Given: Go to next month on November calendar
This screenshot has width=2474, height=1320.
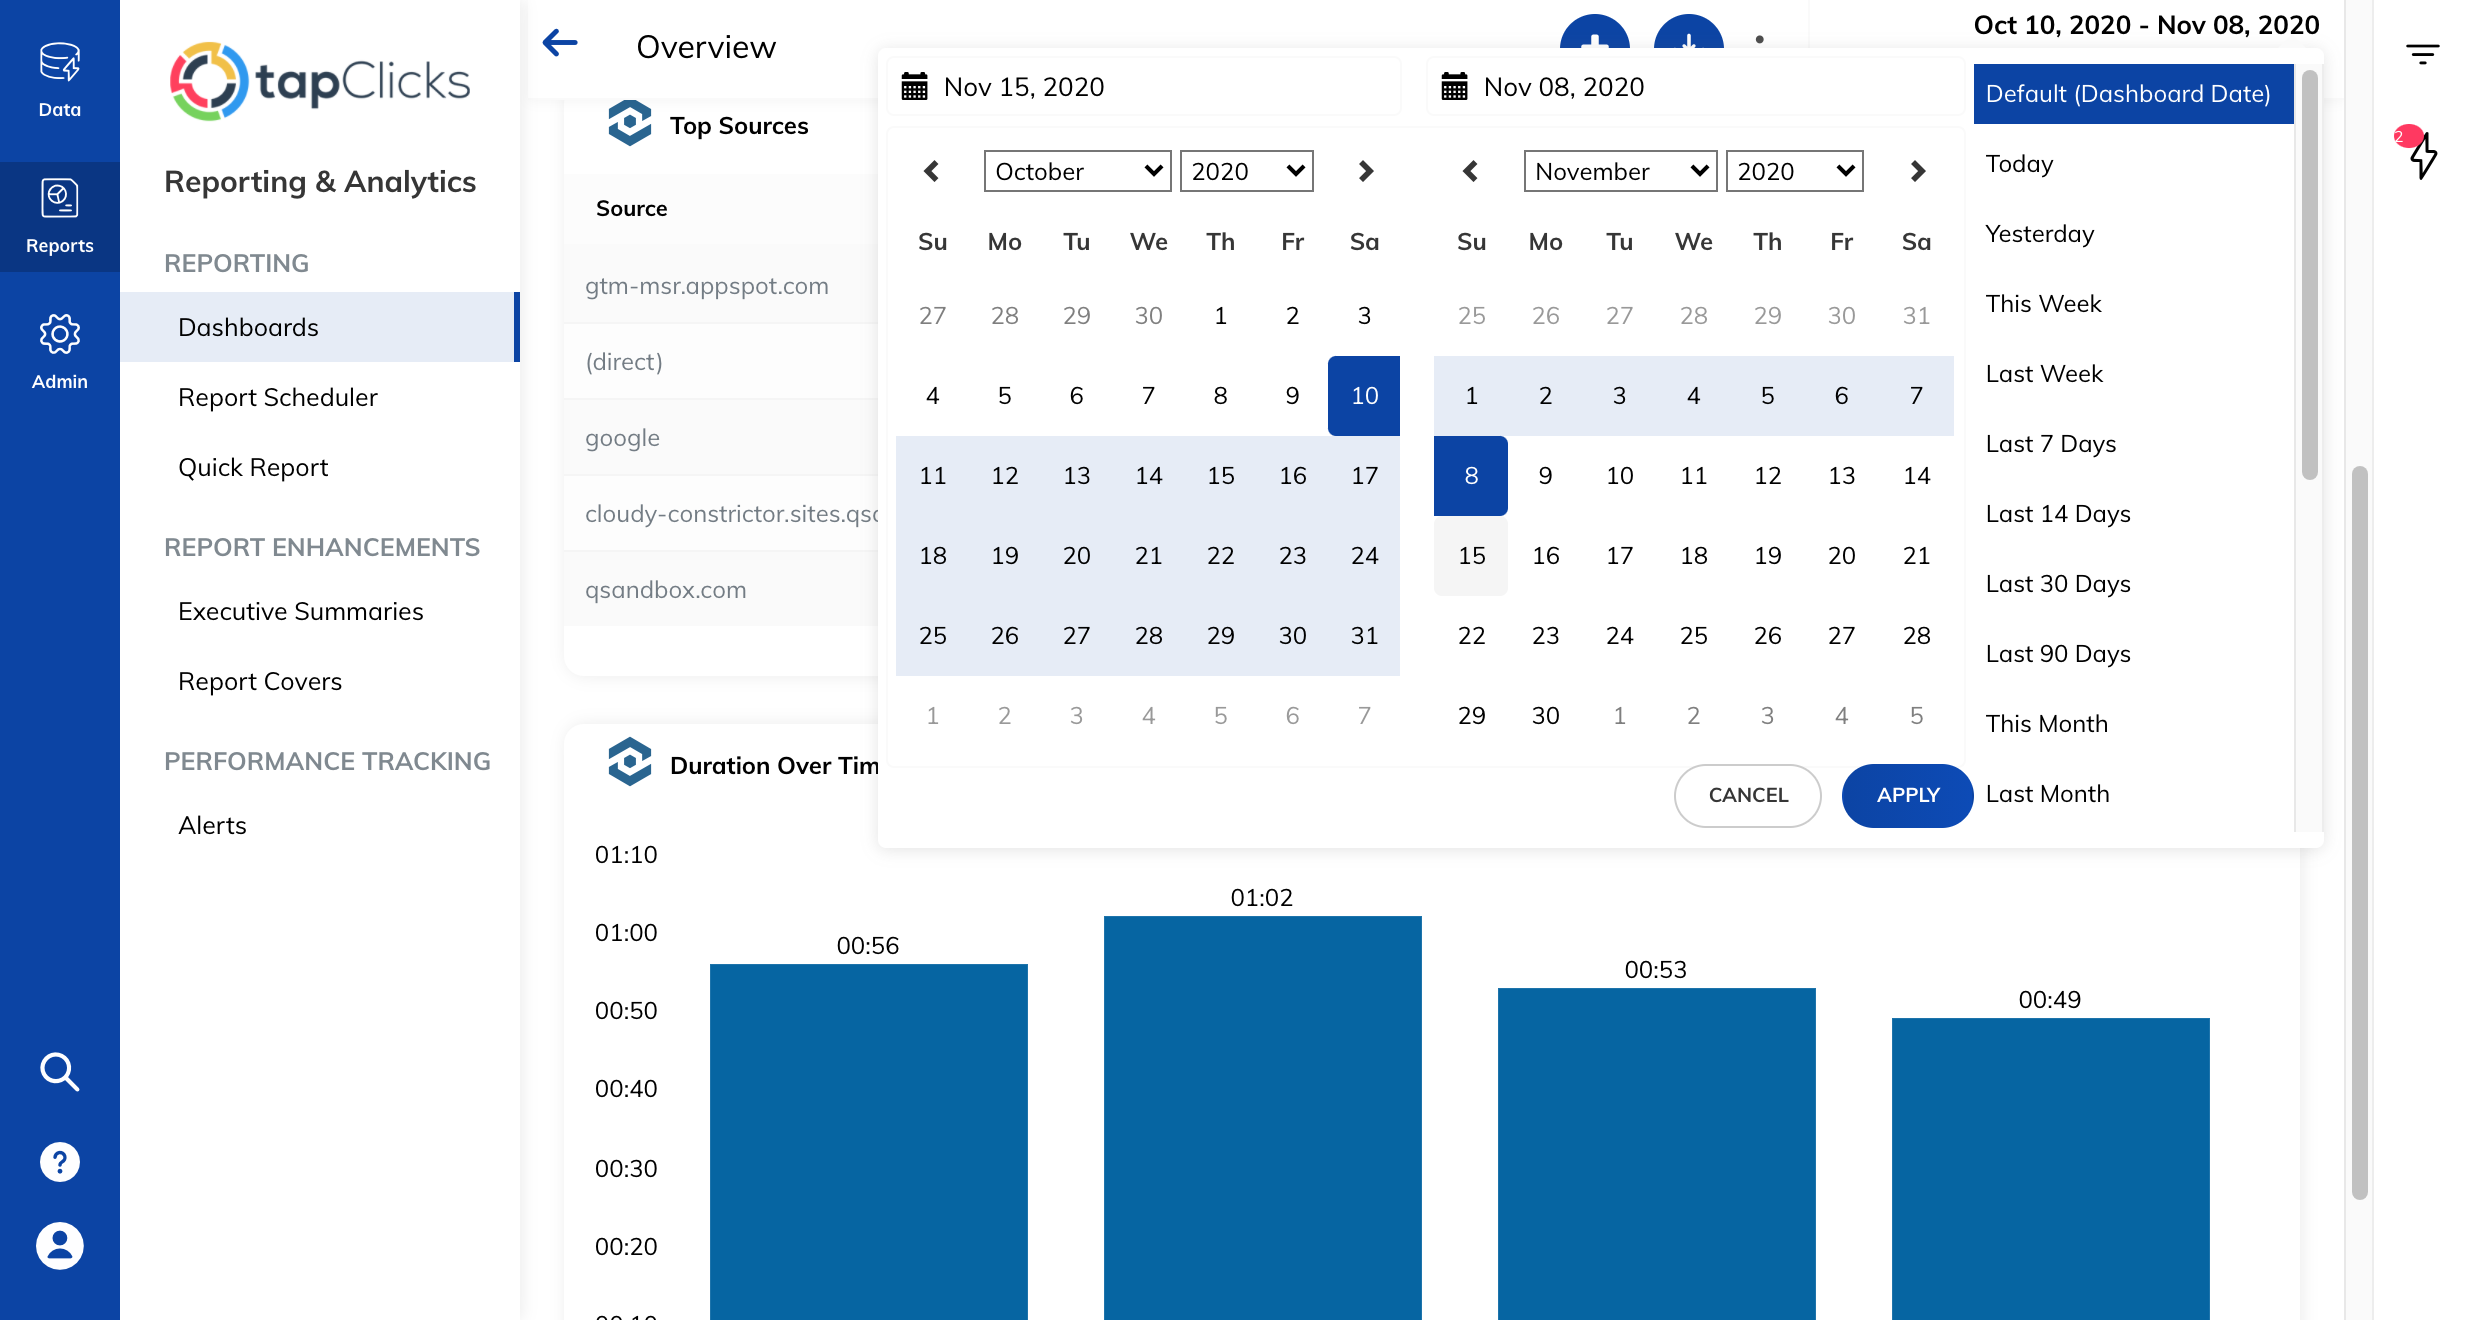Looking at the screenshot, I should point(1917,171).
